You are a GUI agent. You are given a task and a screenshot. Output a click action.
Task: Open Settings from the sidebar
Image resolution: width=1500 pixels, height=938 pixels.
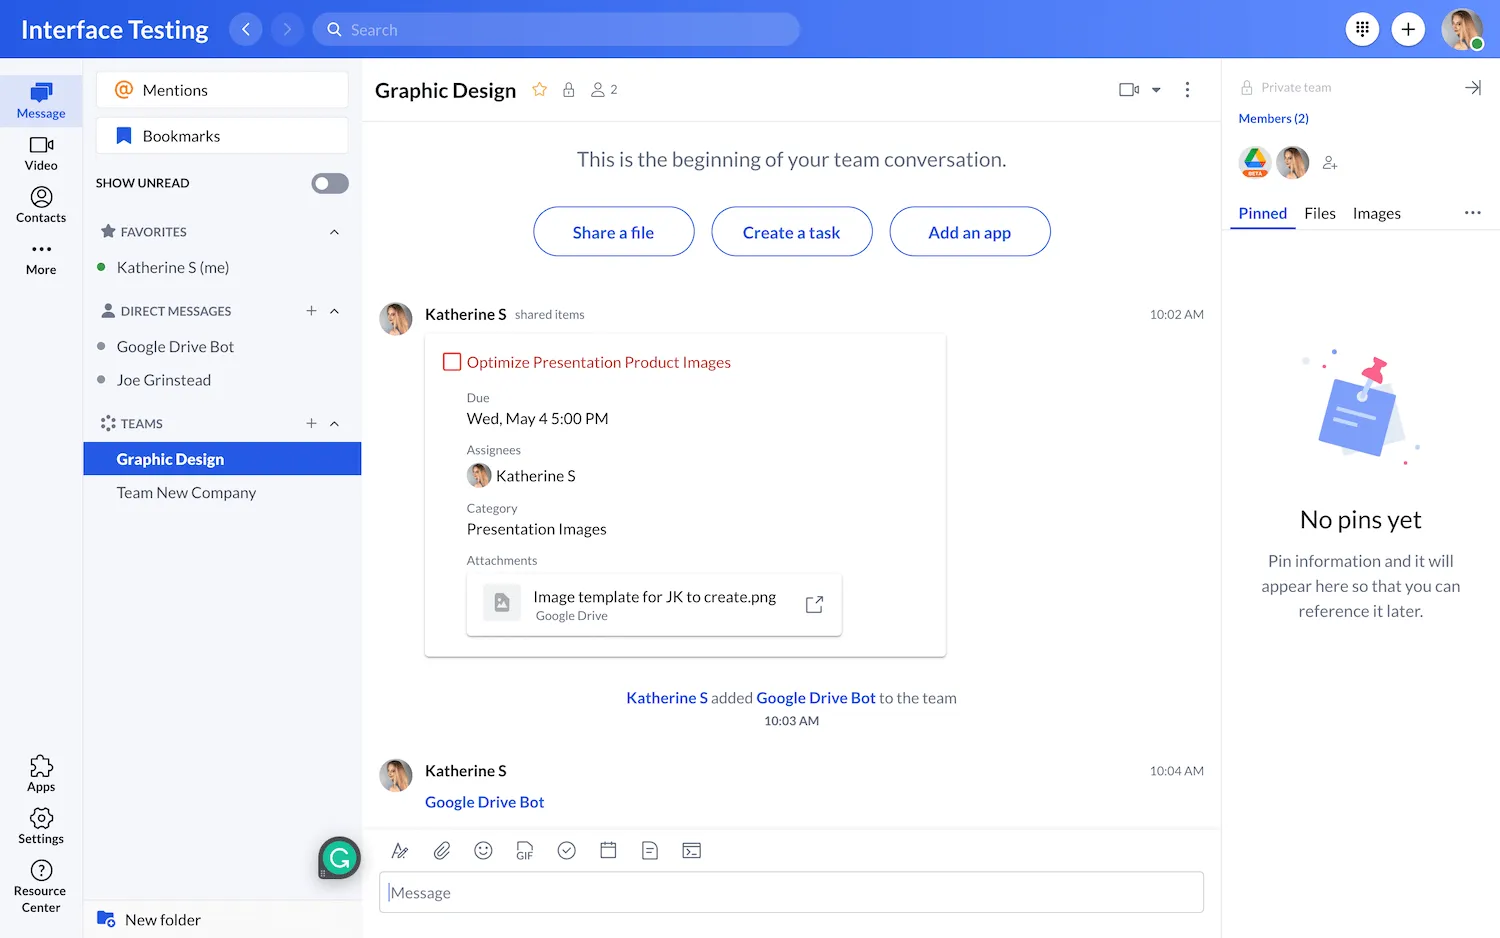tap(41, 826)
